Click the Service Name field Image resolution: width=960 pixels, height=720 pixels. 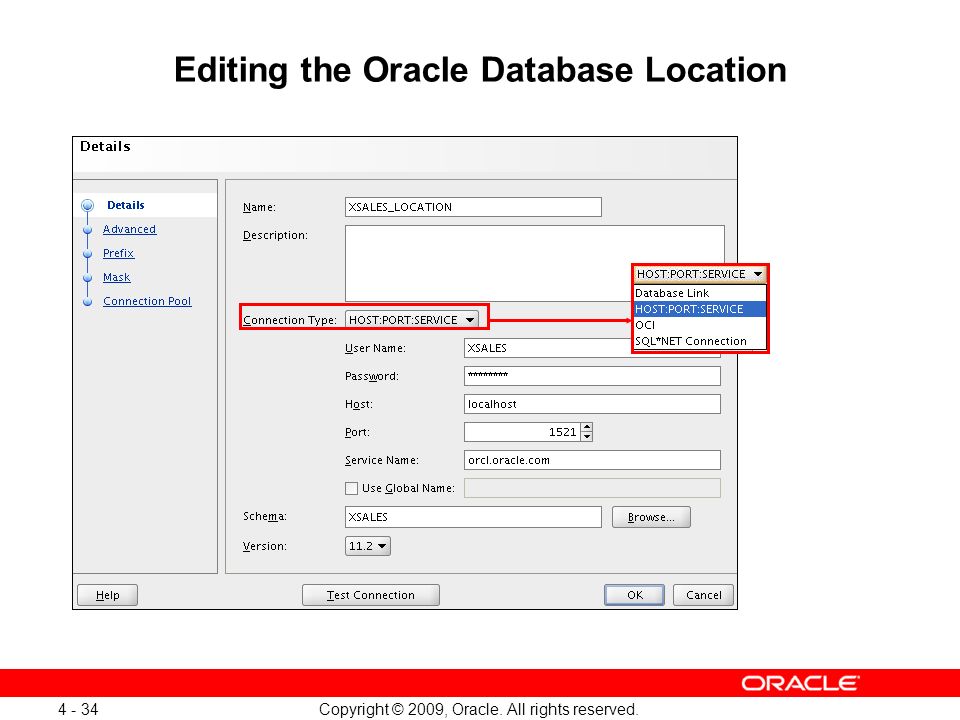[x=592, y=460]
